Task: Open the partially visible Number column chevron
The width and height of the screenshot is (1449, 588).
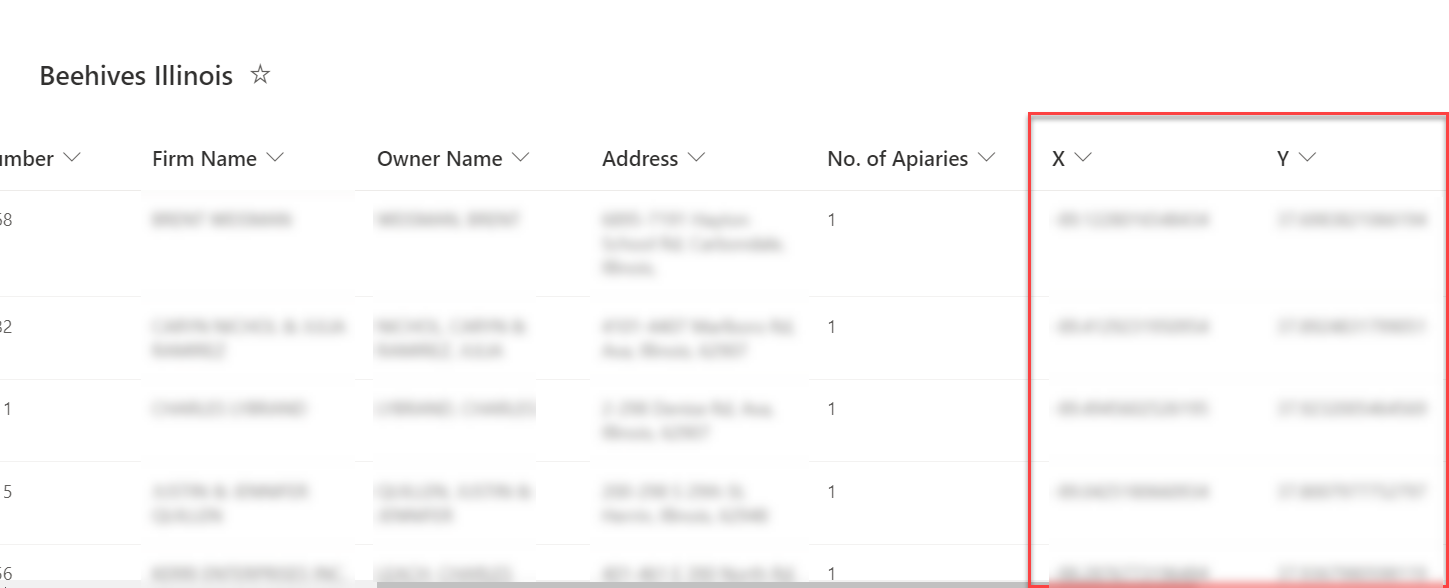Action: click(71, 158)
